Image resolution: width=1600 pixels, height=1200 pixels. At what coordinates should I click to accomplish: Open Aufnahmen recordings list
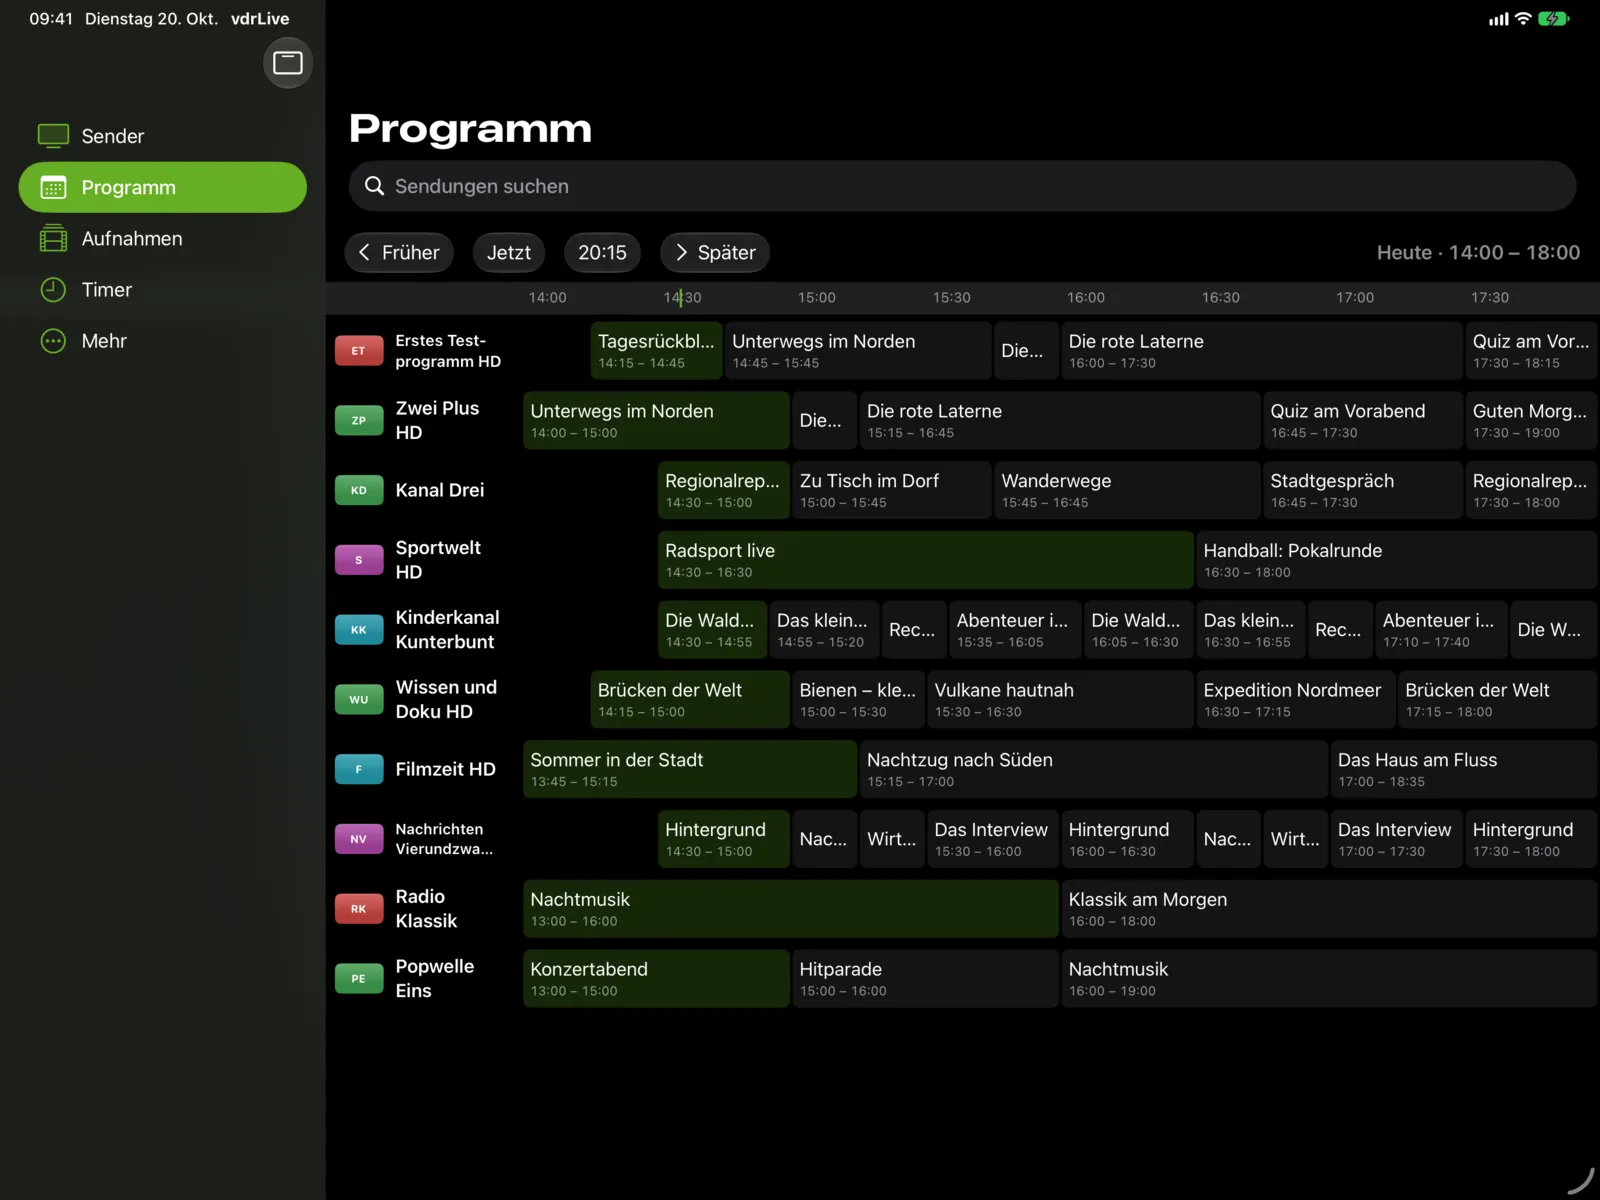(x=162, y=238)
